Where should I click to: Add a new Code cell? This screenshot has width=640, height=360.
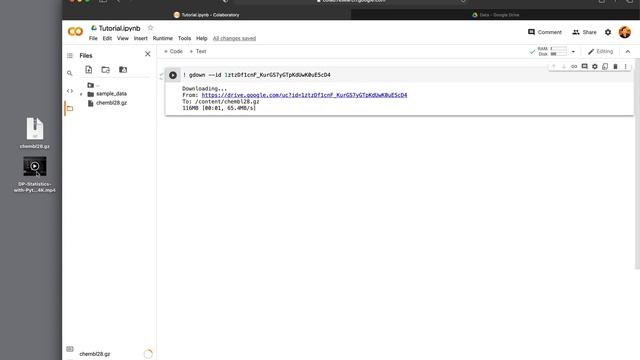(173, 51)
